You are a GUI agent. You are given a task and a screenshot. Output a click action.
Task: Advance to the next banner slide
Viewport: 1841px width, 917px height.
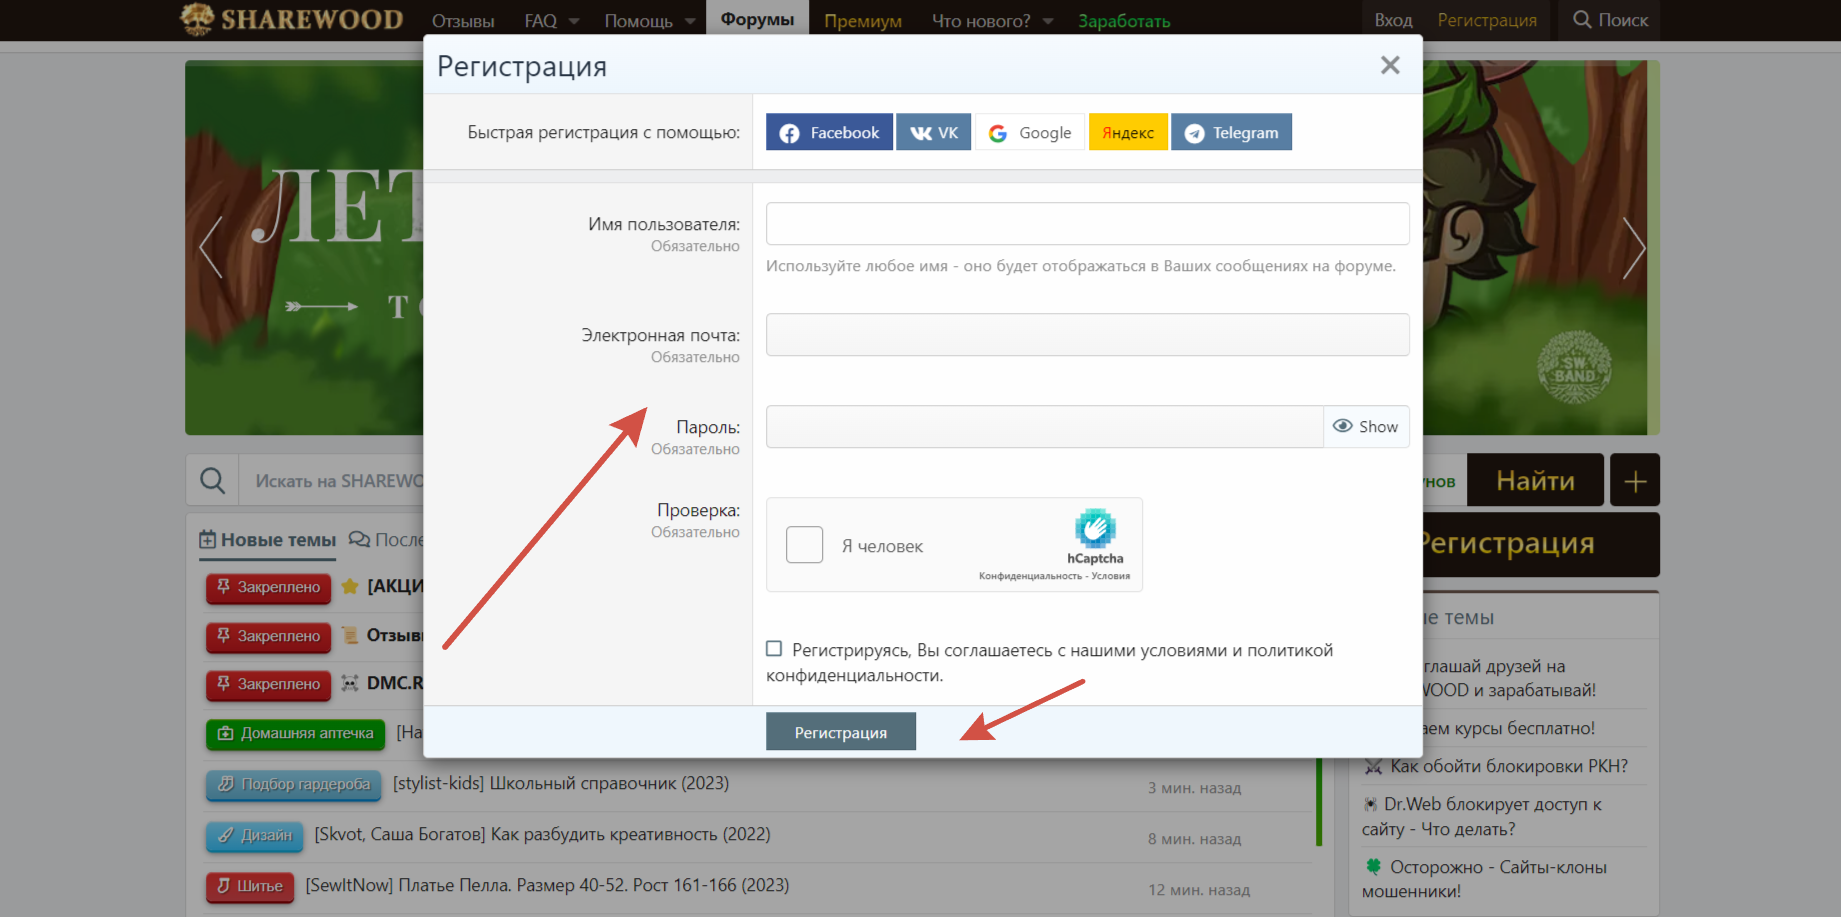pyautogui.click(x=1633, y=247)
